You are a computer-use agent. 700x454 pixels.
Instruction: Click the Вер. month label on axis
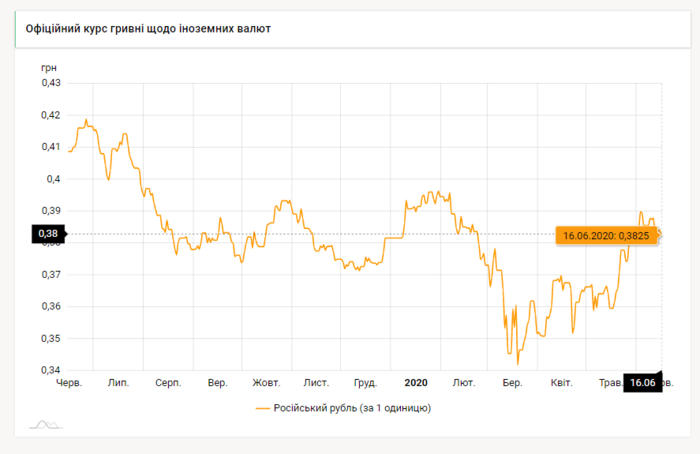218,383
